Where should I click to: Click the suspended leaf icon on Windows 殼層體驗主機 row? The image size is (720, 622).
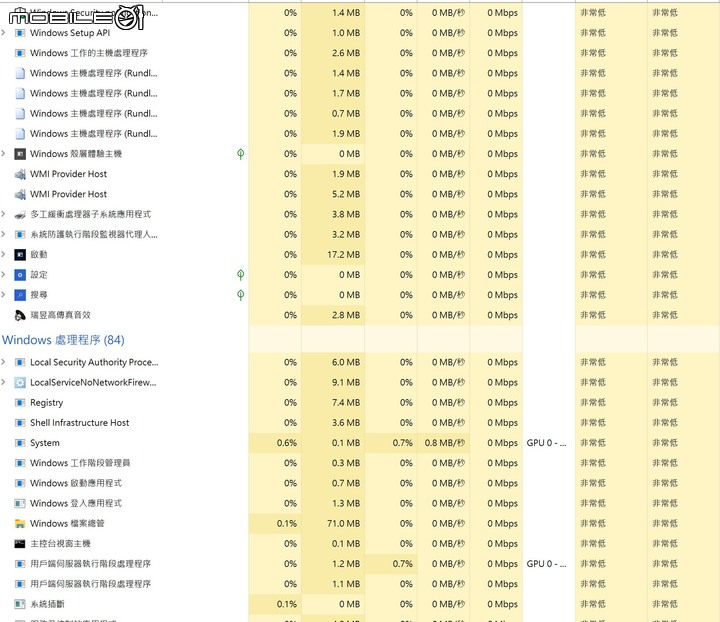[x=240, y=154]
